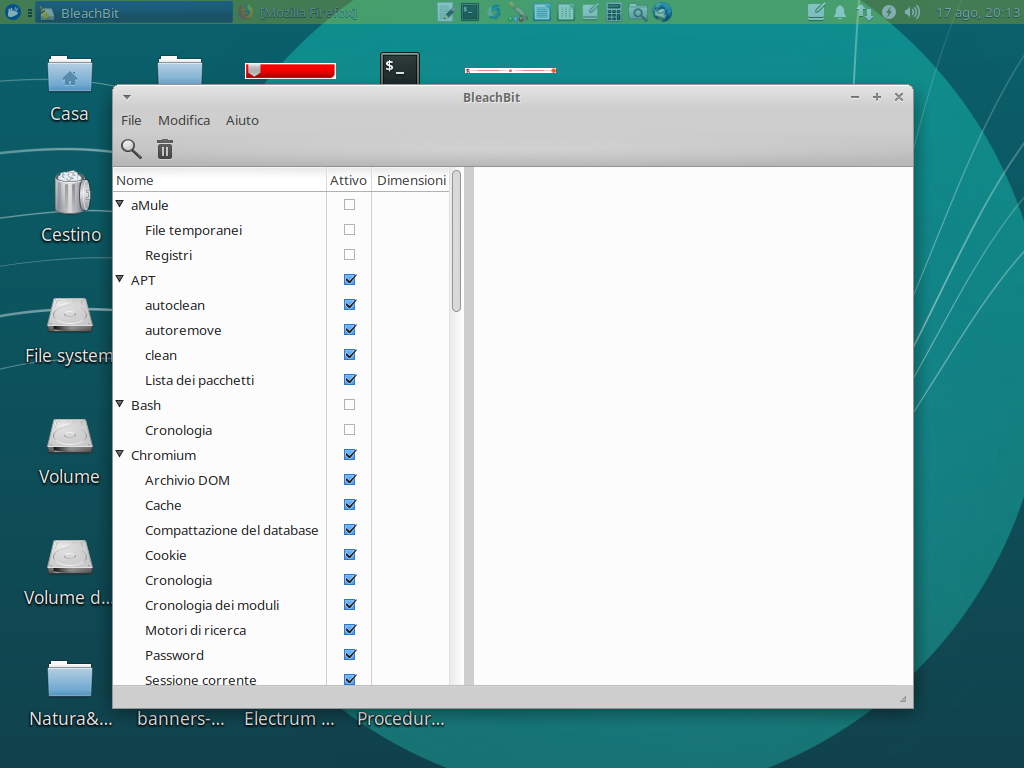1024x768 pixels.
Task: Select the BleachBit taskbar button
Action: [x=135, y=12]
